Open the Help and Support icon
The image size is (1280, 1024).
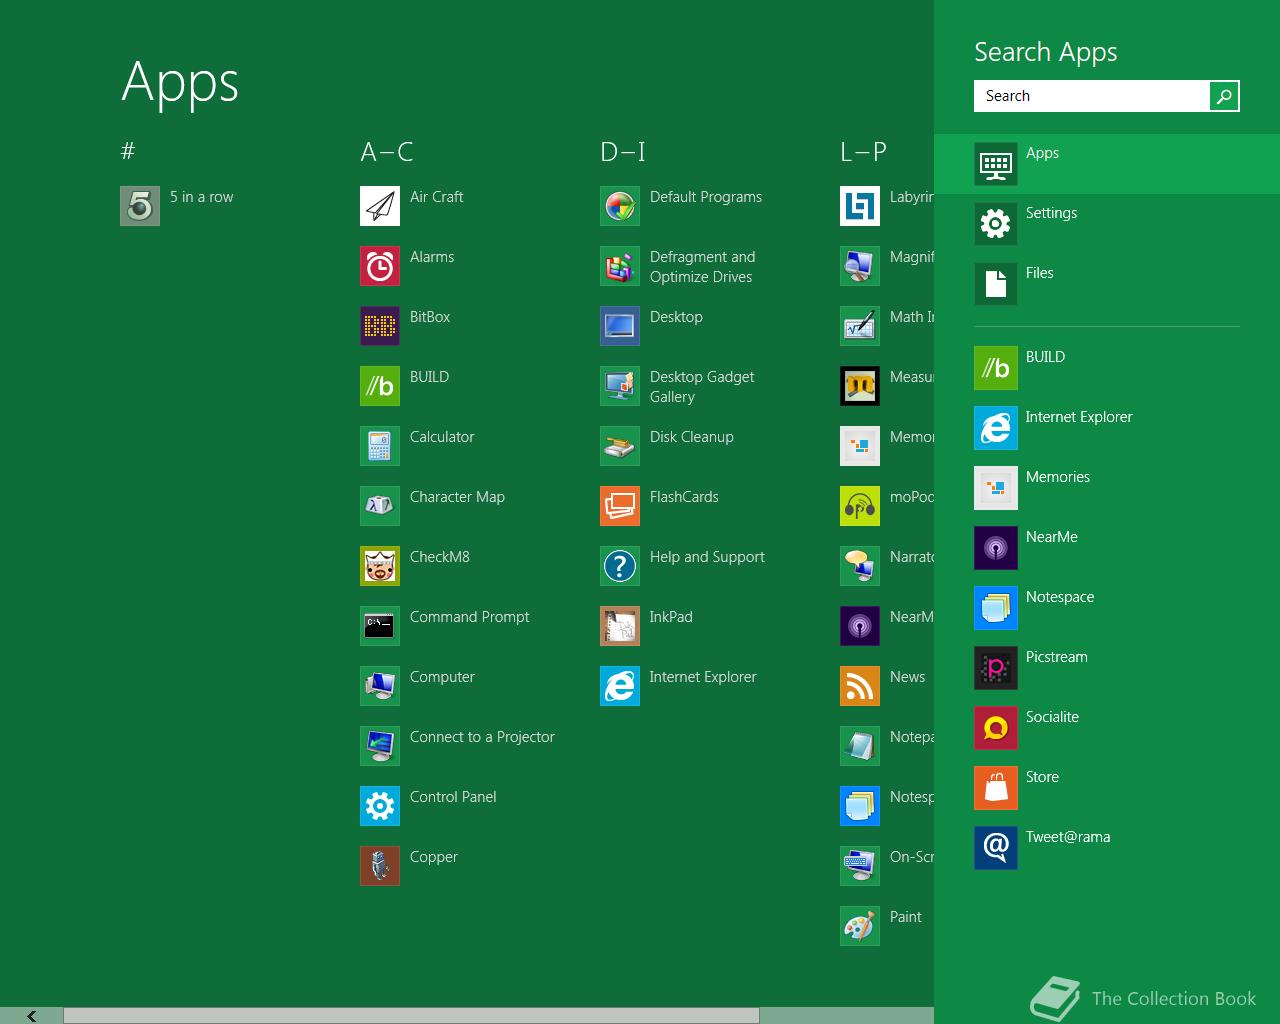pyautogui.click(x=620, y=566)
